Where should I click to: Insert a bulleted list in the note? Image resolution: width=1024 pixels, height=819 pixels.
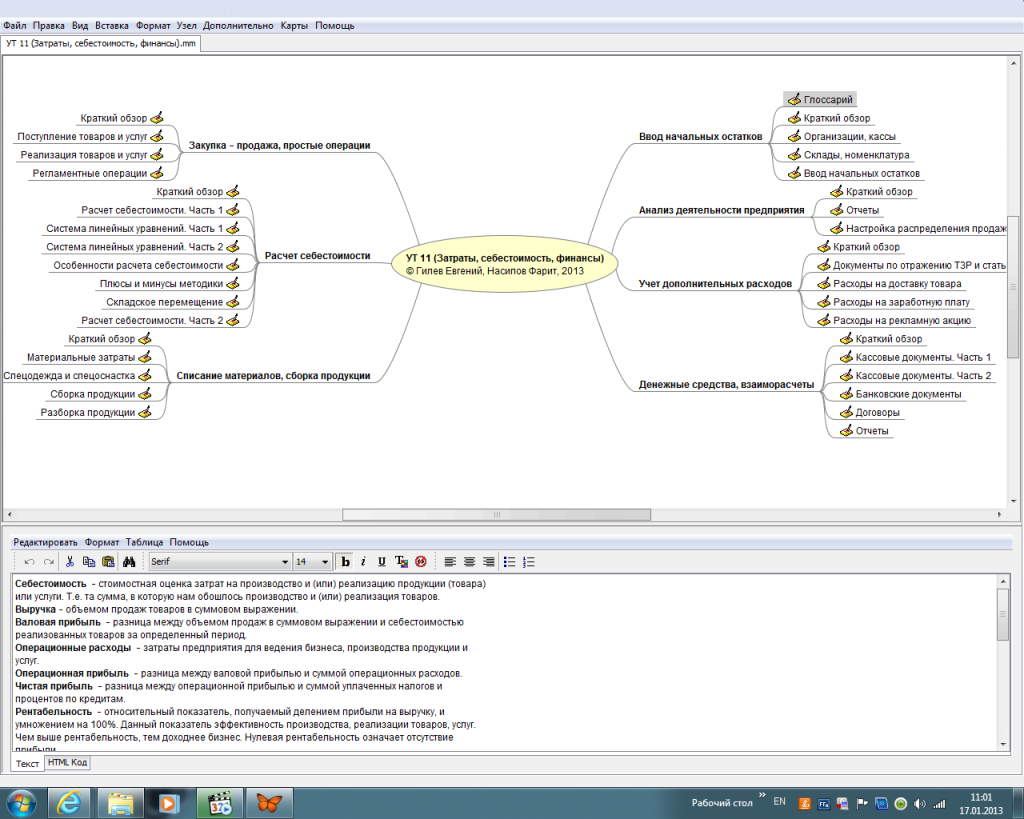(510, 562)
